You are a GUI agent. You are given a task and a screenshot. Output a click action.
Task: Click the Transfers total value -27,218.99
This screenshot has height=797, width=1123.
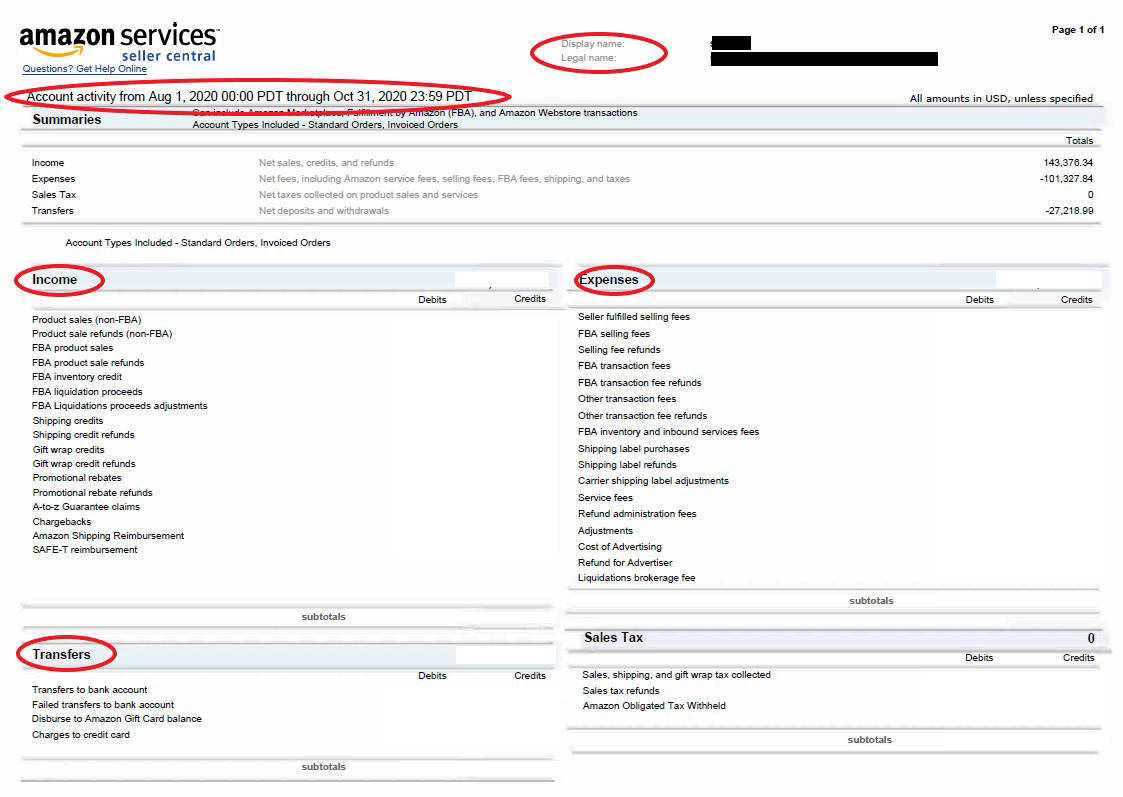point(1069,211)
